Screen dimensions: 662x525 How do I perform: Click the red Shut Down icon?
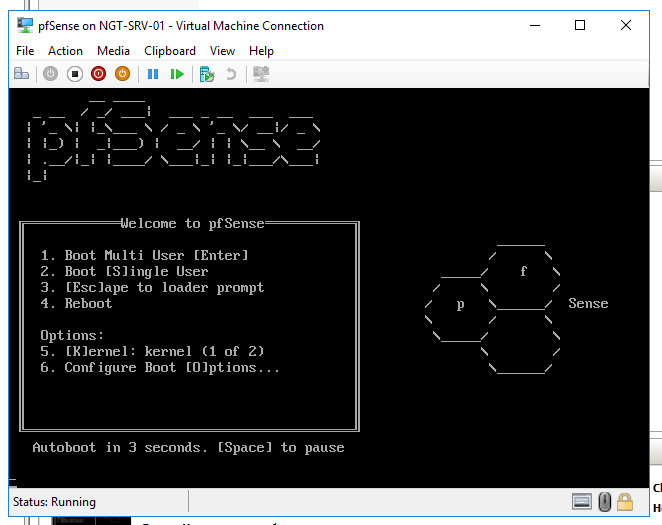pyautogui.click(x=99, y=74)
